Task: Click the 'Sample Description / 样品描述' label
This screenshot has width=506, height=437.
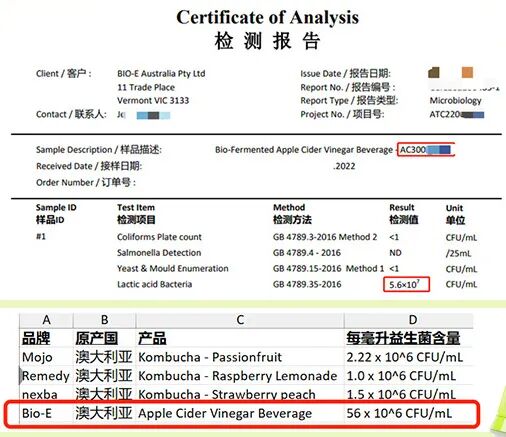Action: [99, 150]
